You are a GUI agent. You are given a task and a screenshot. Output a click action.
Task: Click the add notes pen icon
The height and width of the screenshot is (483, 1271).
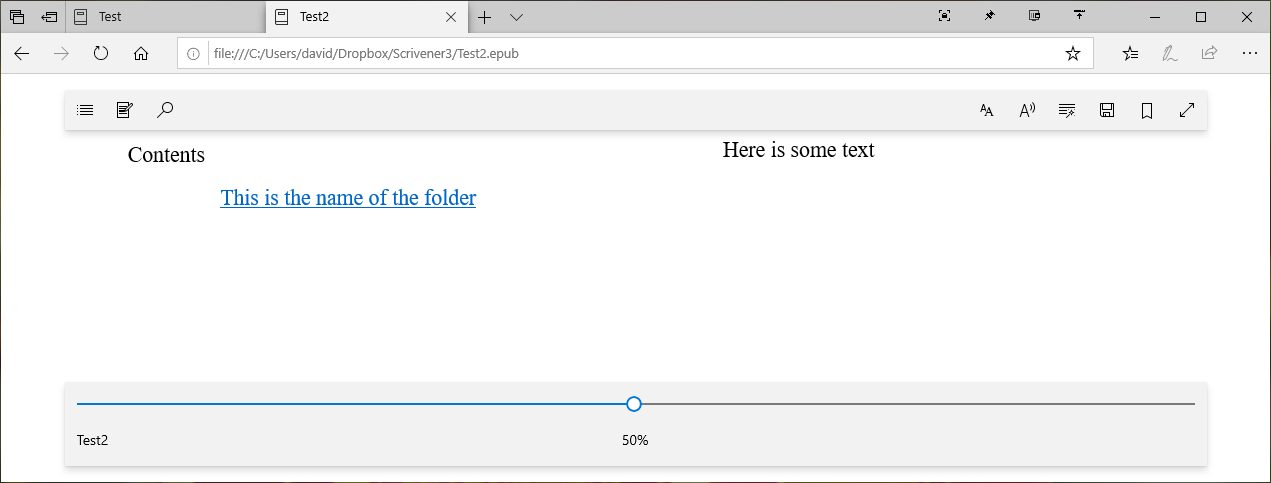click(1169, 54)
